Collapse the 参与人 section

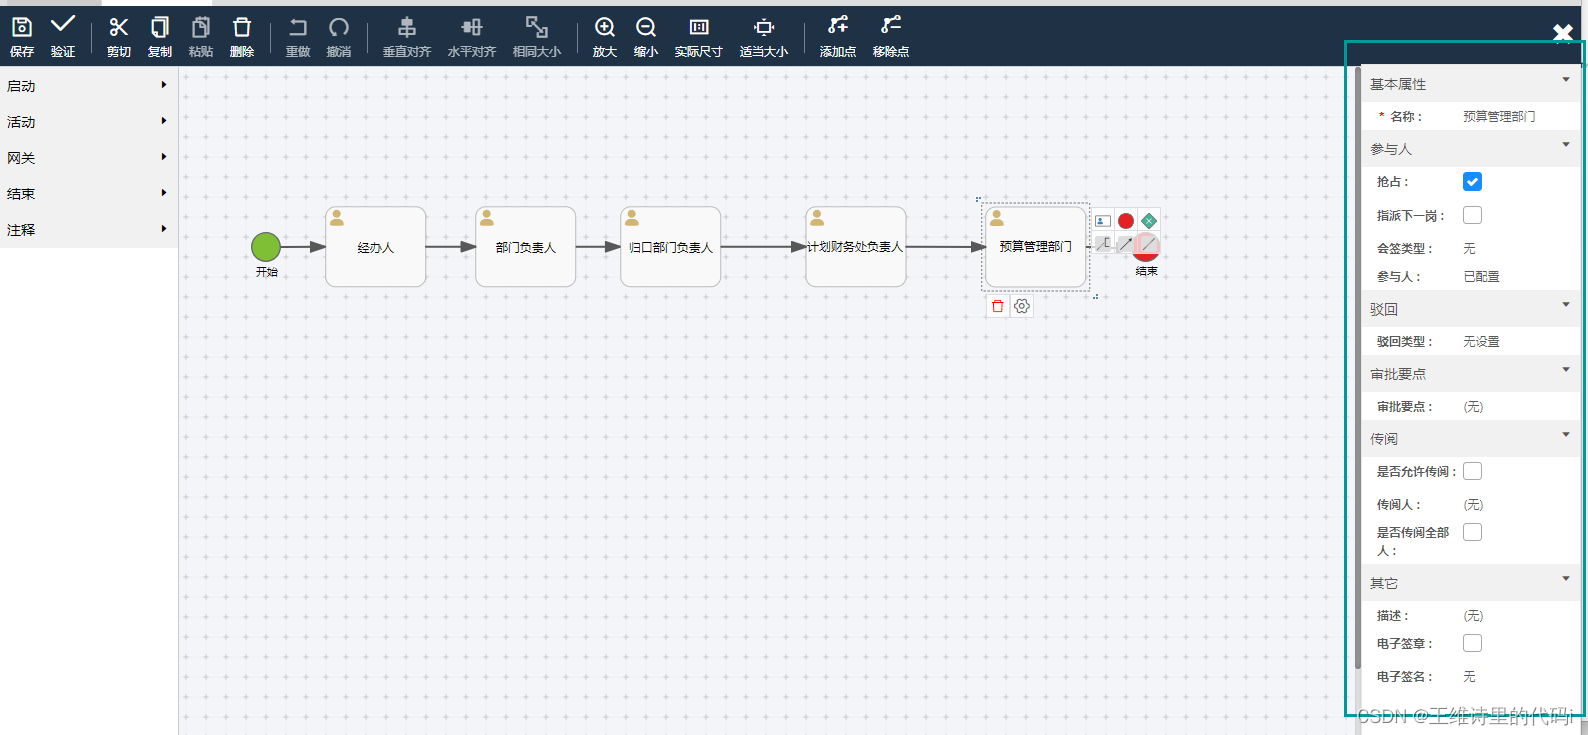click(1565, 145)
